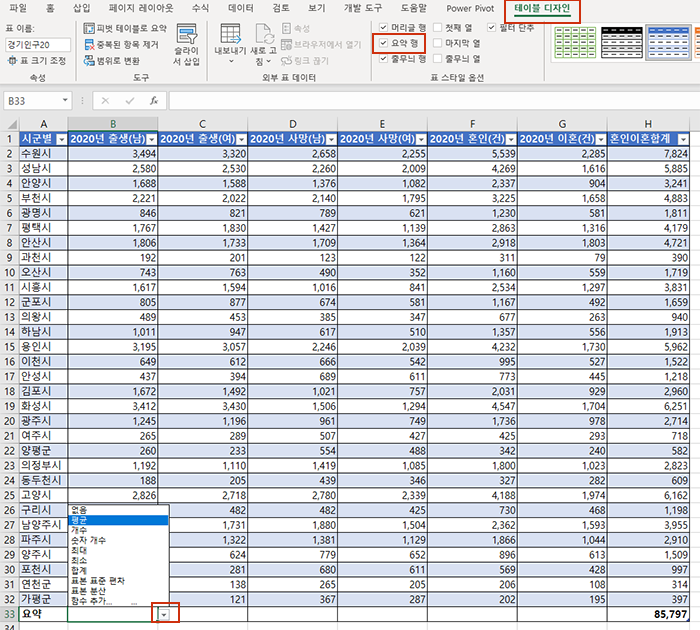Click Summarize with PivotTable icon
This screenshot has height=630, width=700.
pos(89,29)
